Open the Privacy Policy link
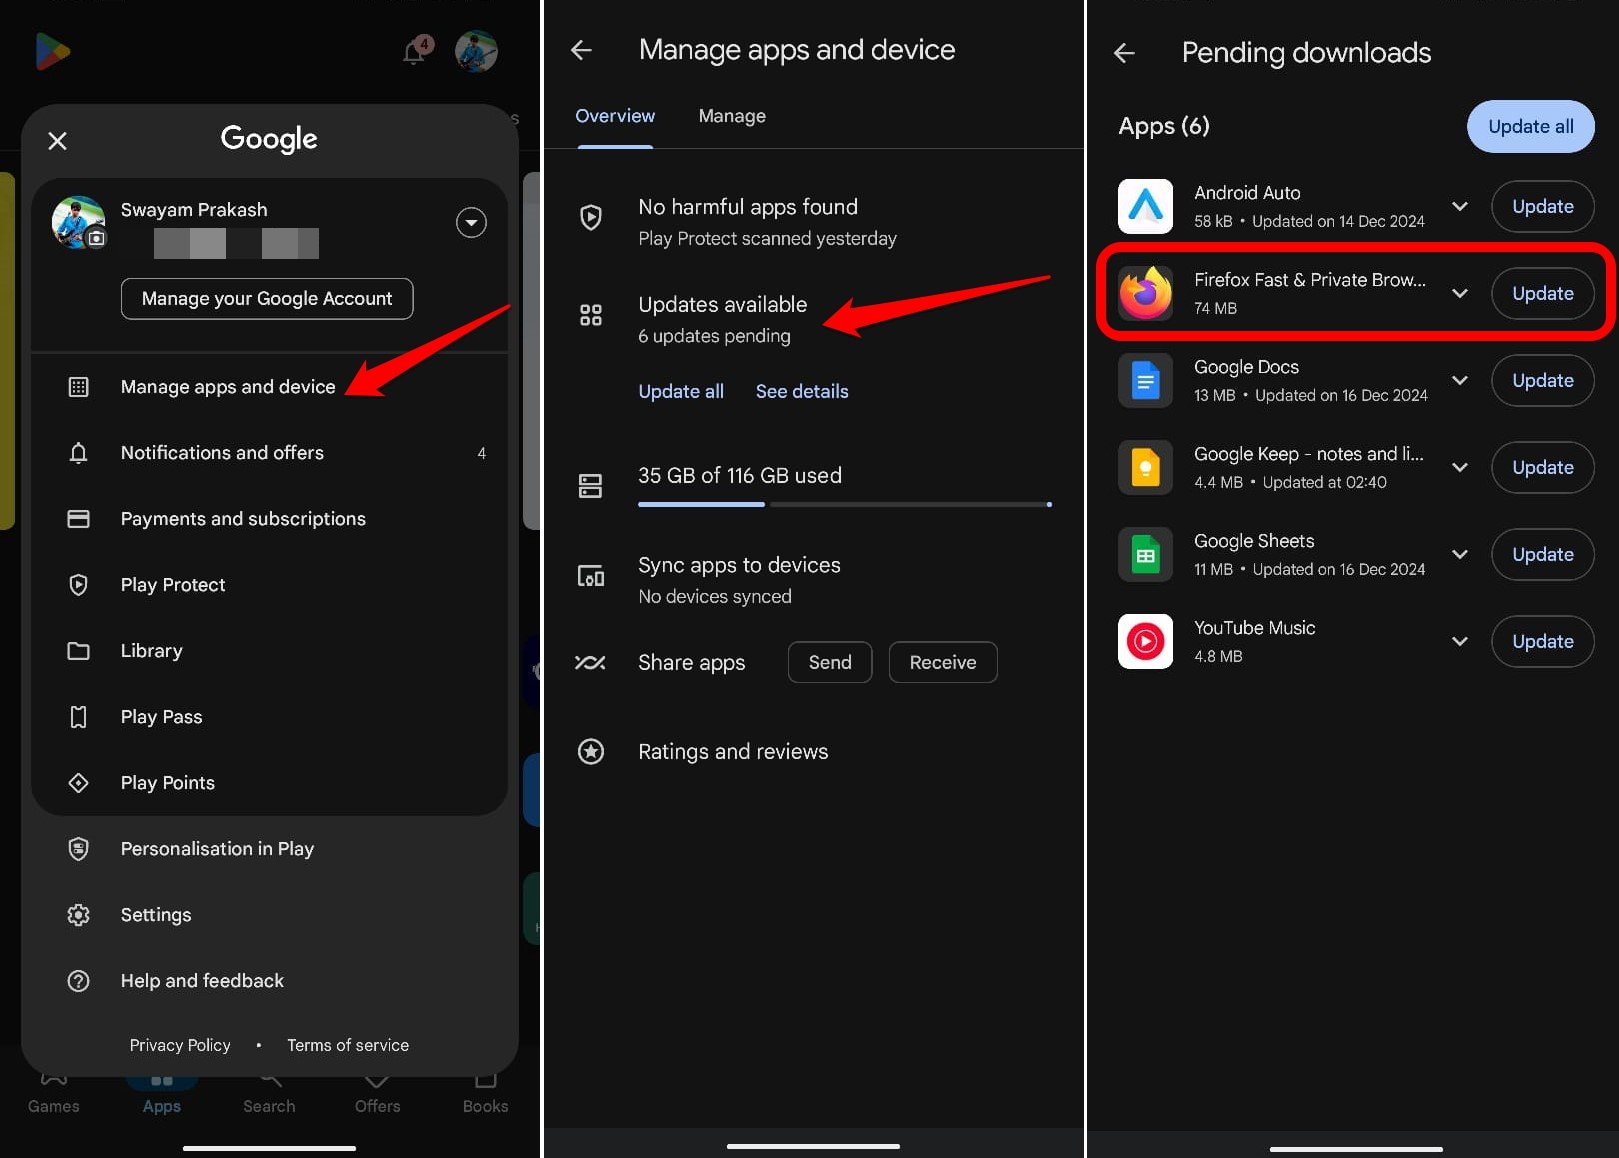The height and width of the screenshot is (1158, 1619). 180,1045
